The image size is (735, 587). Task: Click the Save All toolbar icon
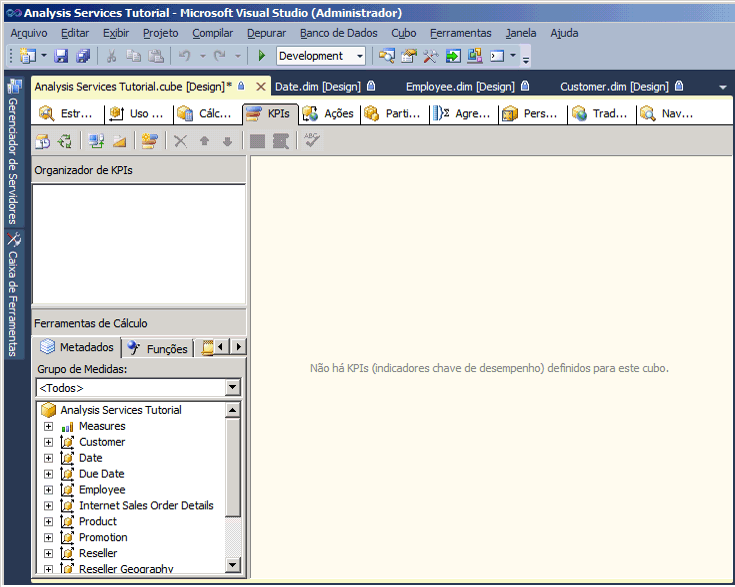pyautogui.click(x=83, y=56)
